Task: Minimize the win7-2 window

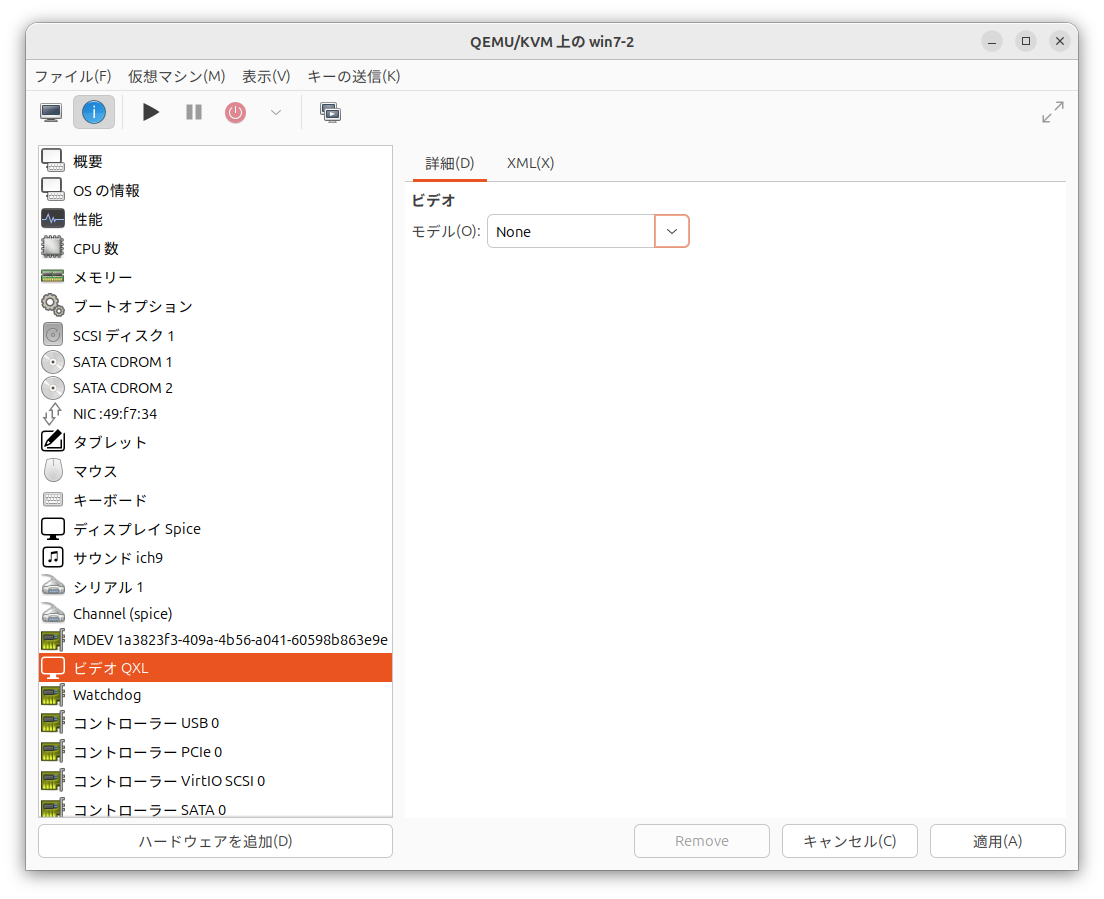Action: [x=992, y=41]
